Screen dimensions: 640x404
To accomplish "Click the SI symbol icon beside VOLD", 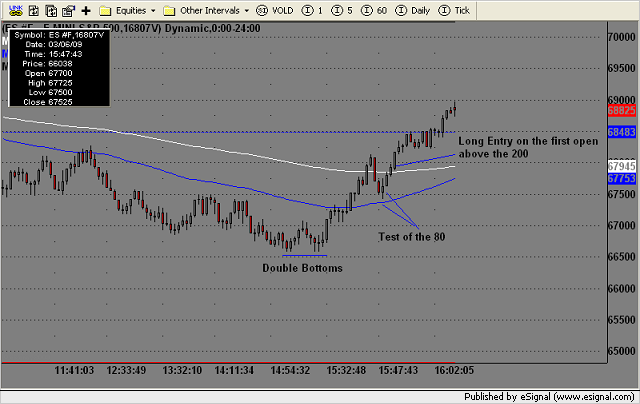I will 262,11.
